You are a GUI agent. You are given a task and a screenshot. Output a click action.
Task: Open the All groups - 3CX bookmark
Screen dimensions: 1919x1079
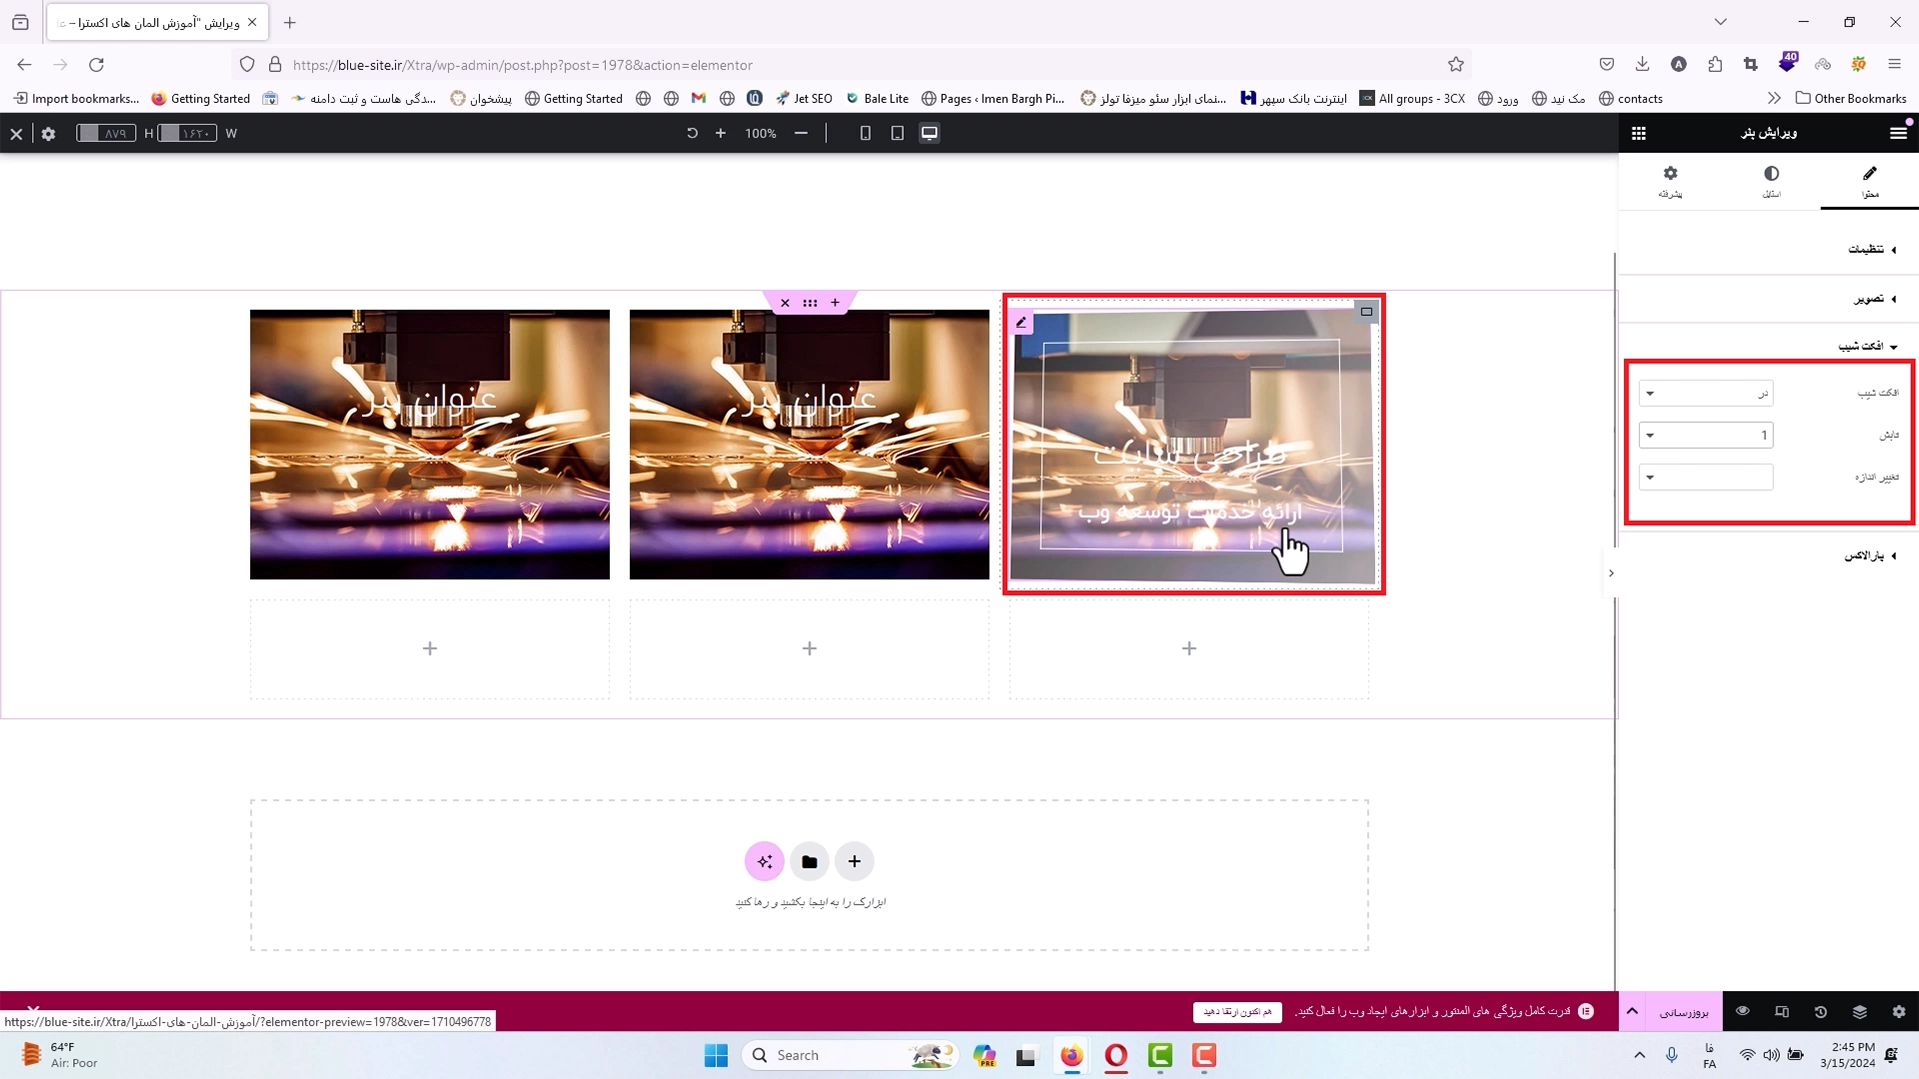click(1412, 98)
